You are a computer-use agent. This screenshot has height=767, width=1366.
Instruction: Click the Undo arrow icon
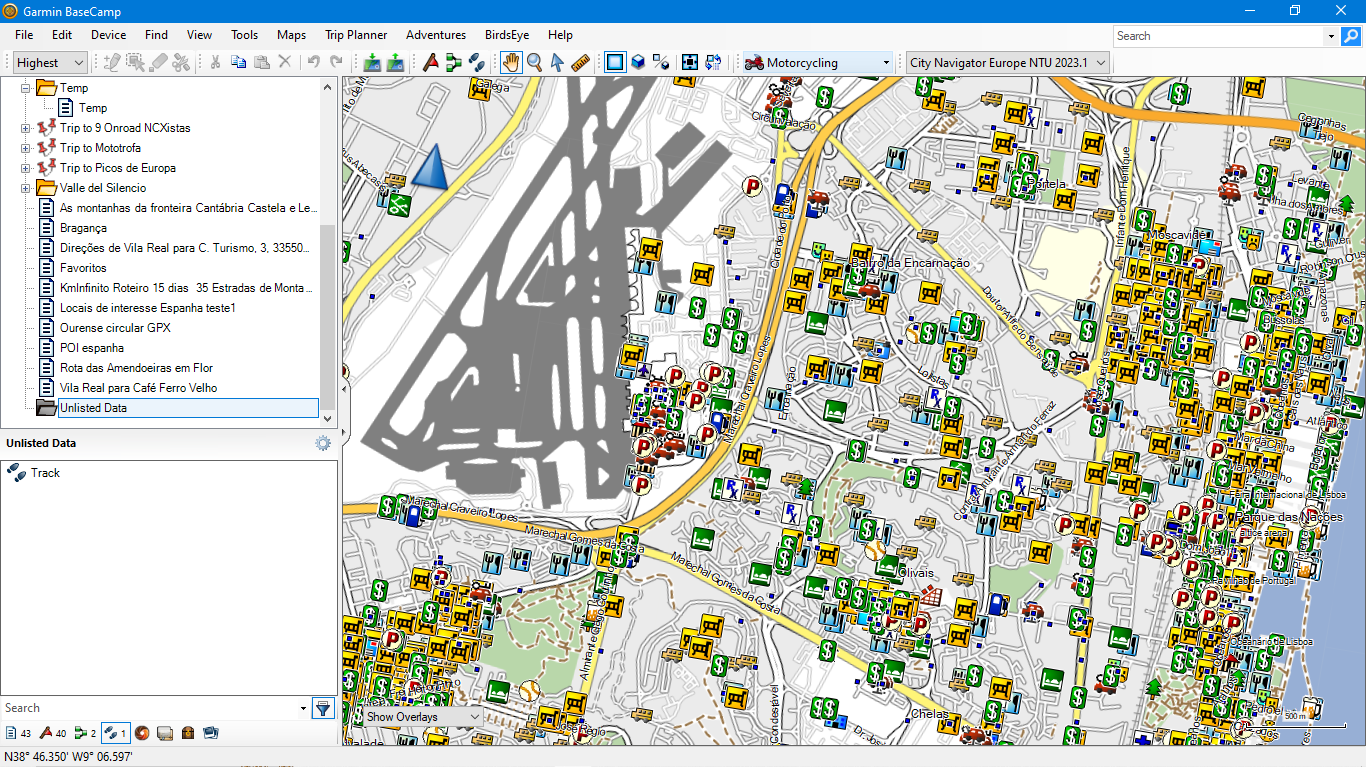pyautogui.click(x=313, y=62)
